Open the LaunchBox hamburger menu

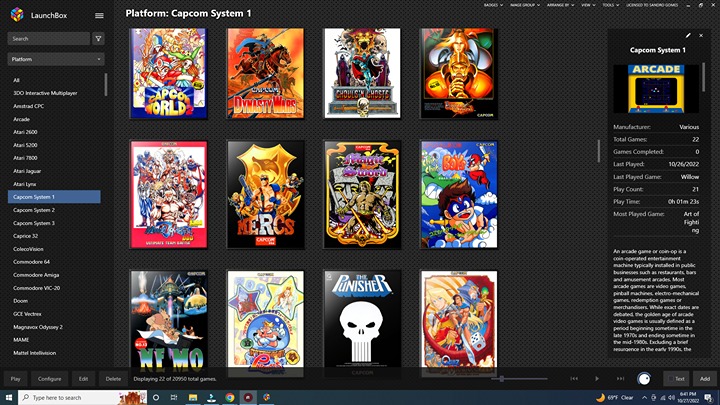click(99, 15)
